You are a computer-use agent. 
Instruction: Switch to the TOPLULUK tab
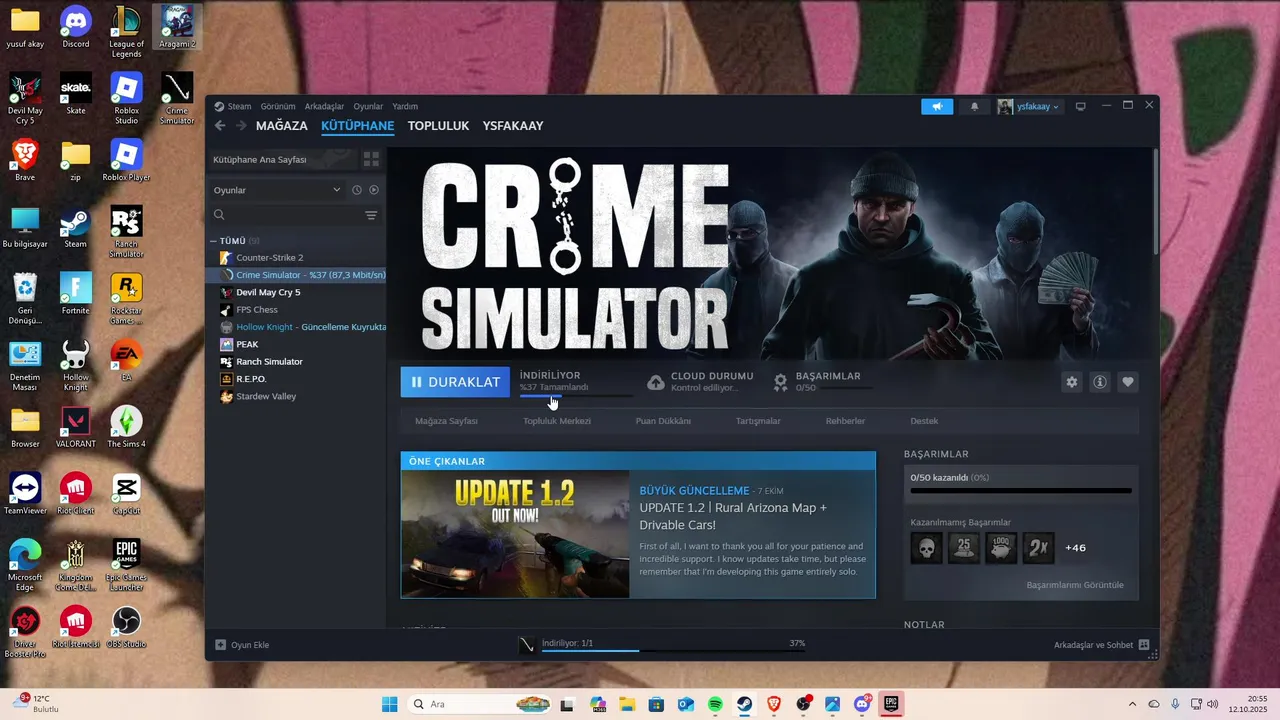click(x=438, y=126)
